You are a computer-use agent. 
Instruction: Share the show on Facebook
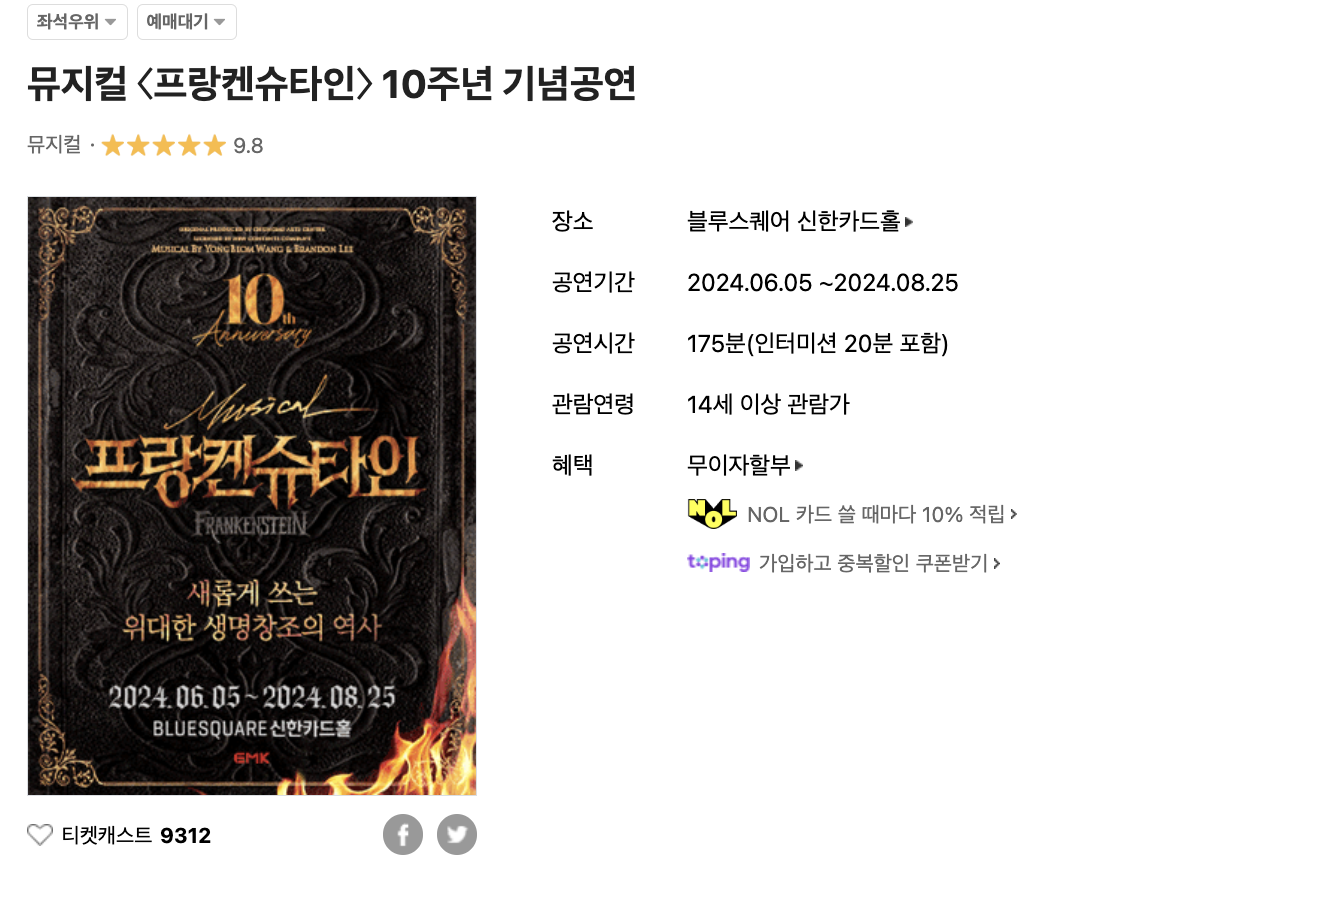[x=403, y=834]
